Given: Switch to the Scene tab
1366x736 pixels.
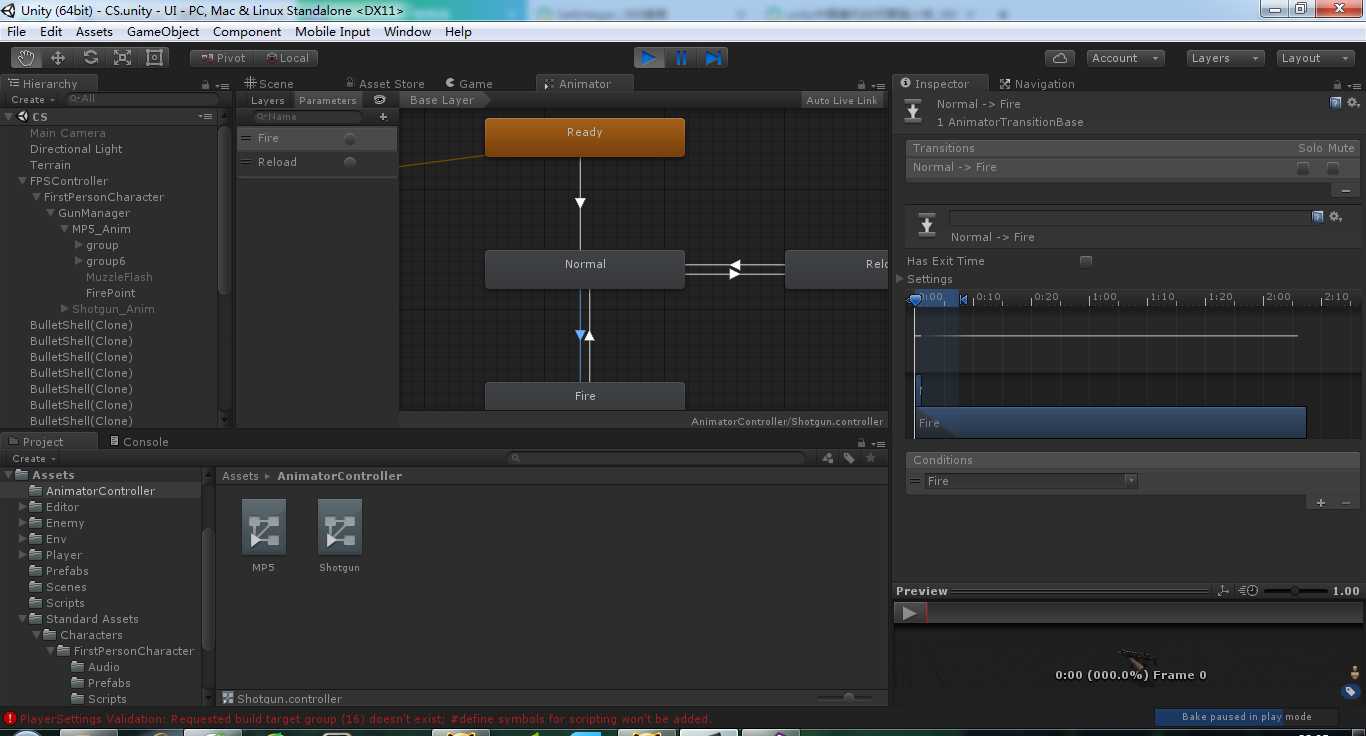Looking at the screenshot, I should tap(268, 84).
